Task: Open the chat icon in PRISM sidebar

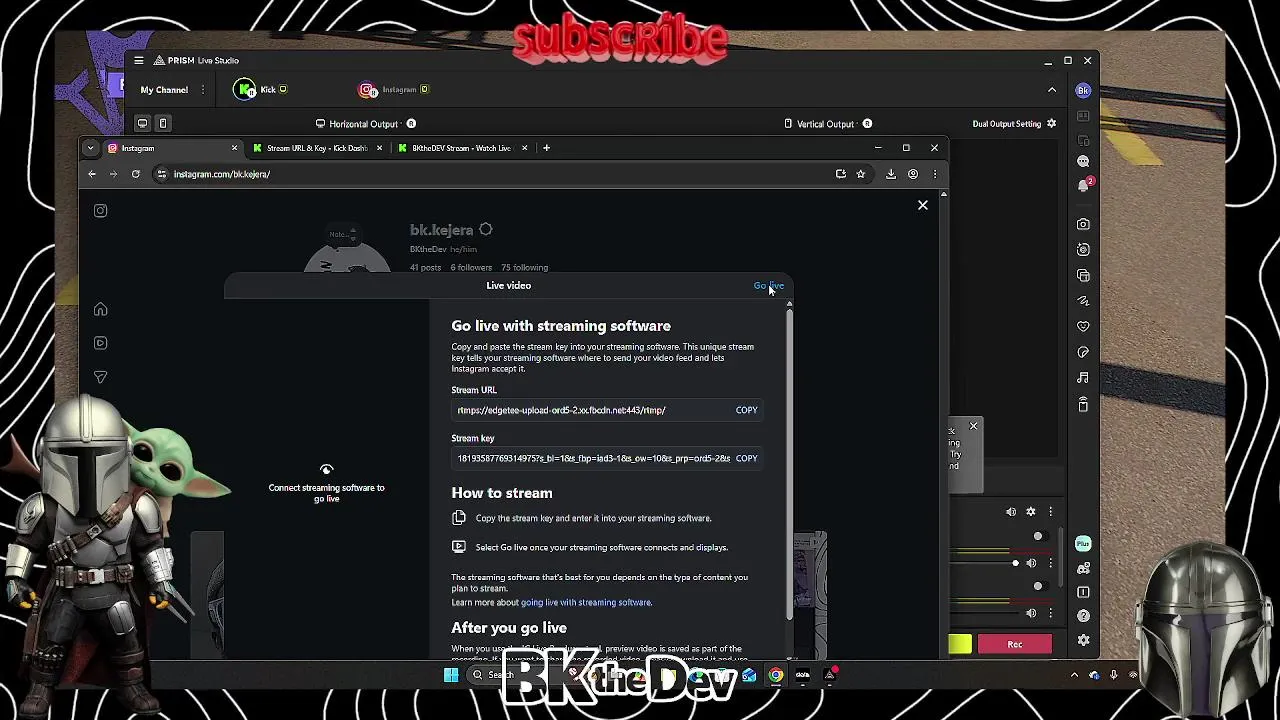Action: click(1083, 161)
